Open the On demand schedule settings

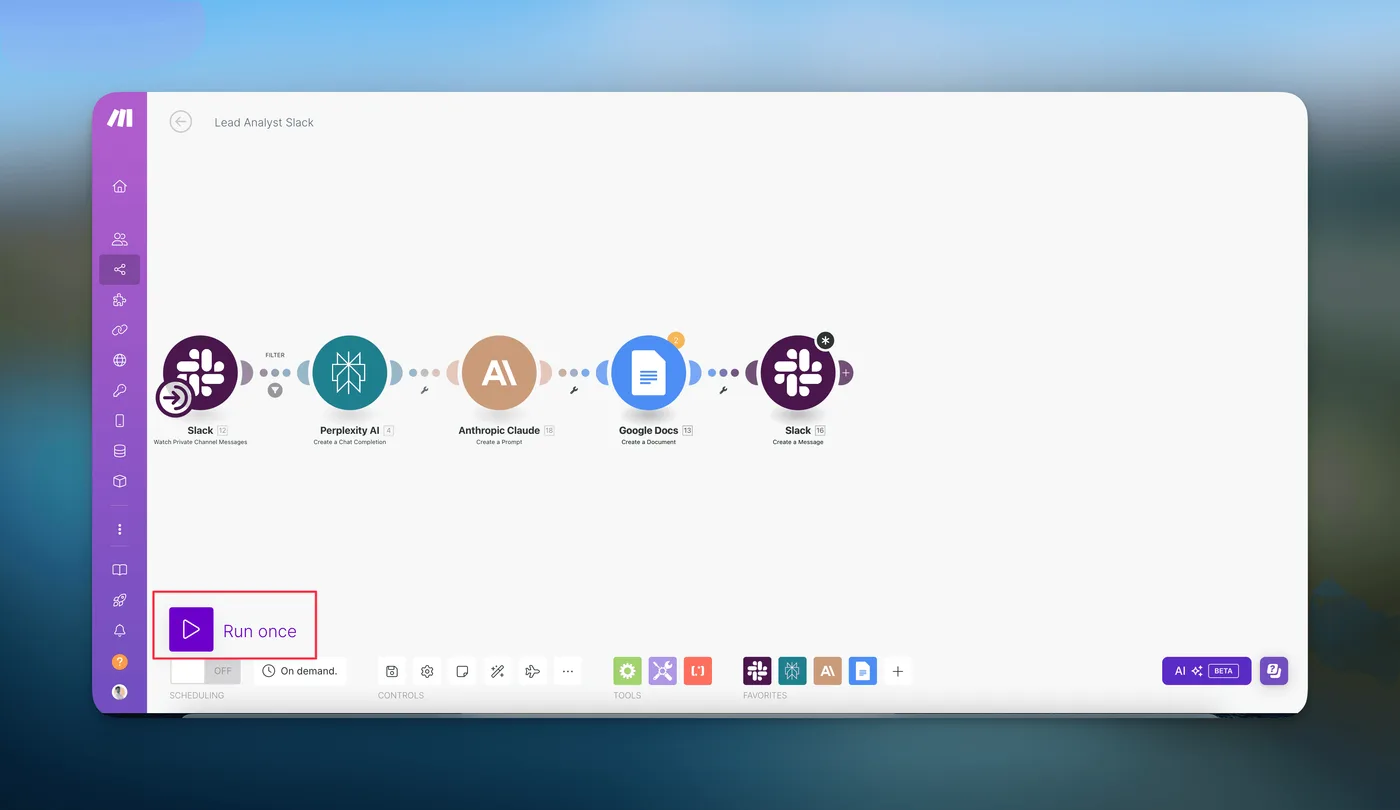(300, 671)
